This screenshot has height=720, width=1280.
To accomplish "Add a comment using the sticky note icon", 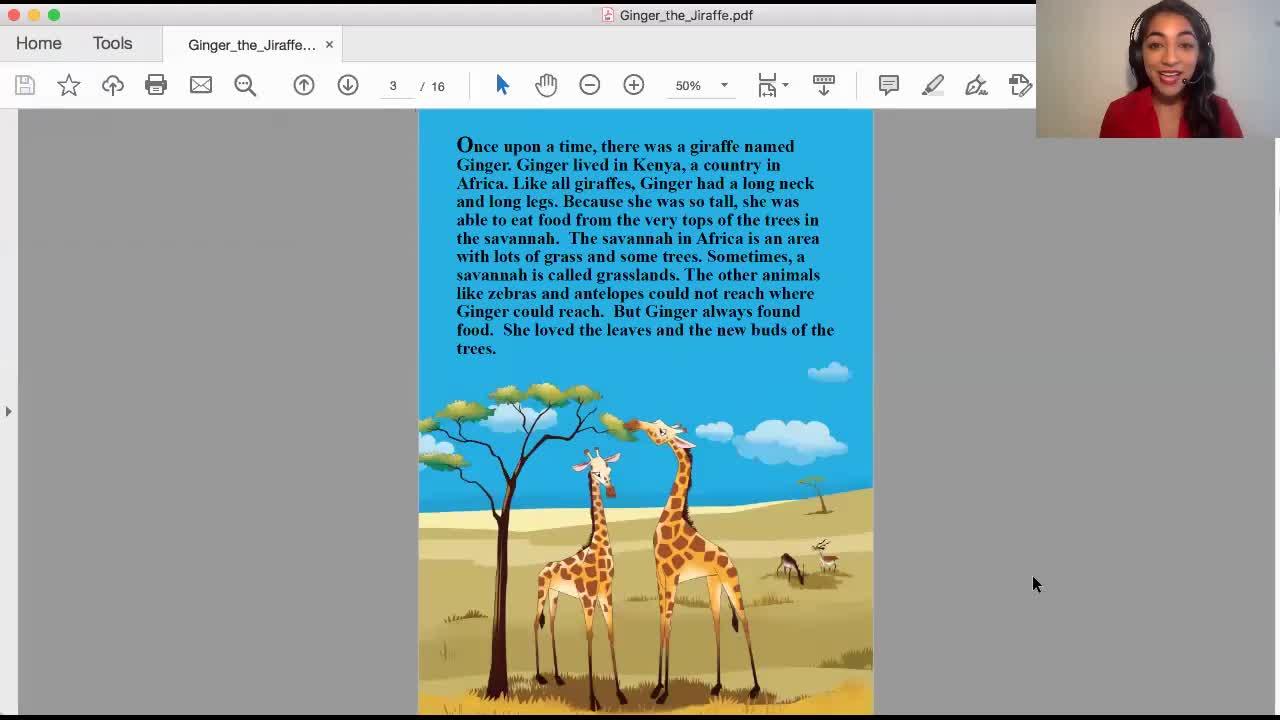I will [x=888, y=86].
